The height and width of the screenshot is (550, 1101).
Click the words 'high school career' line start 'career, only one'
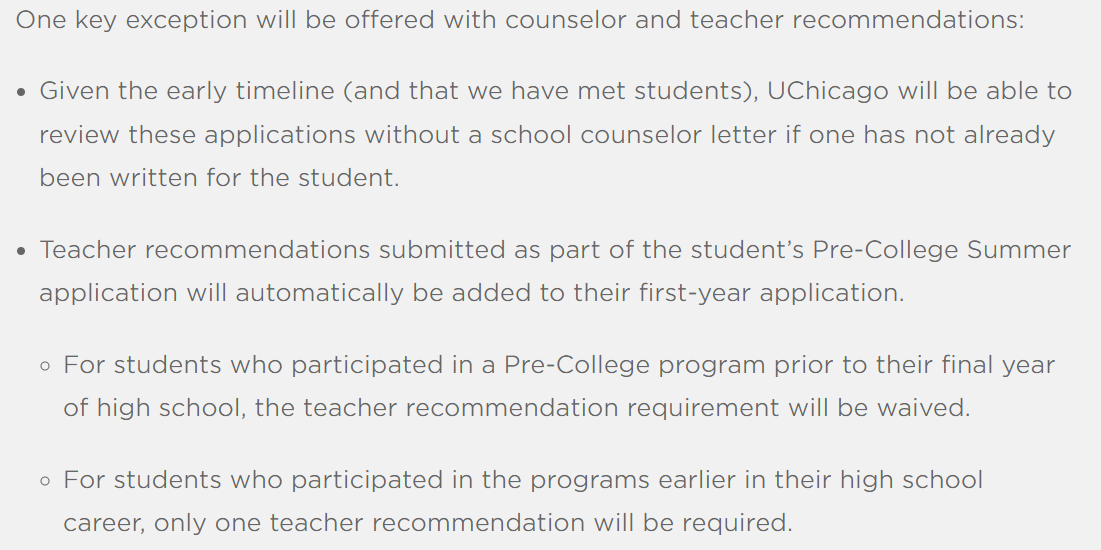pos(105,523)
